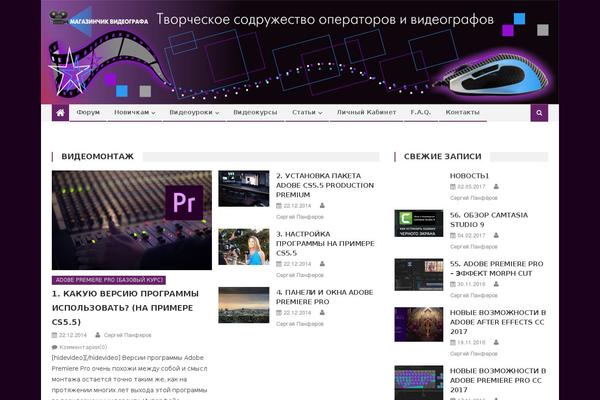
Task: Click Morph Cut post thumbnail
Action: (x=419, y=274)
